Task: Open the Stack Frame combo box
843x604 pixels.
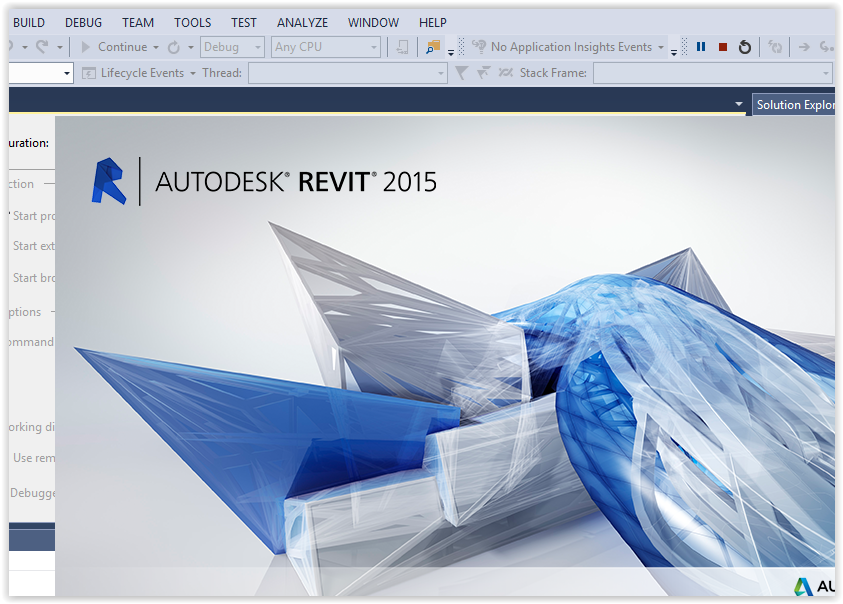Action: pos(713,73)
